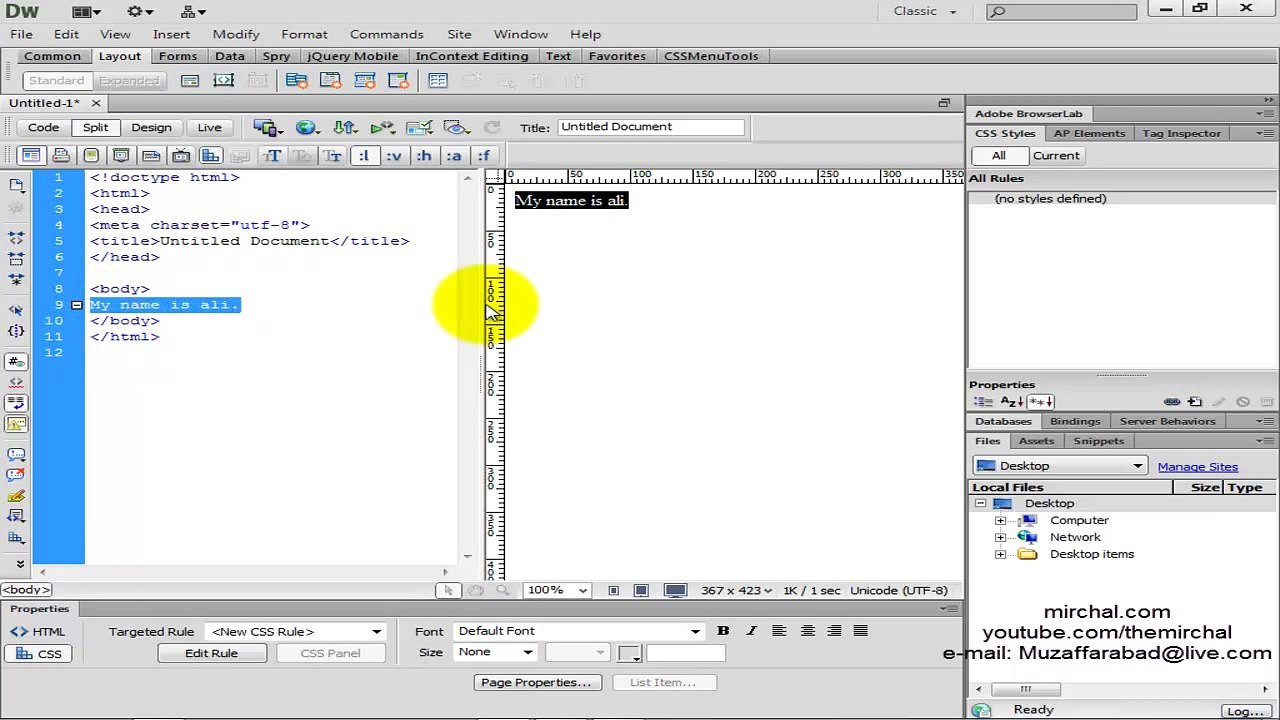Open the Targeted Rule dropdown
This screenshot has width=1280, height=720.
click(295, 632)
